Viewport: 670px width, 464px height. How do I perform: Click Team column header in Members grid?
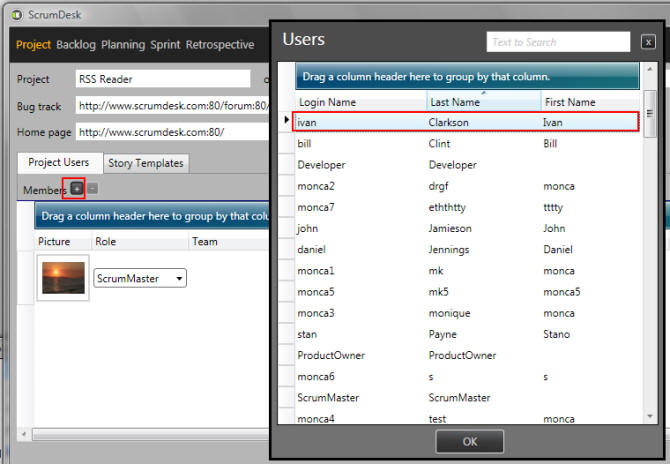229,241
